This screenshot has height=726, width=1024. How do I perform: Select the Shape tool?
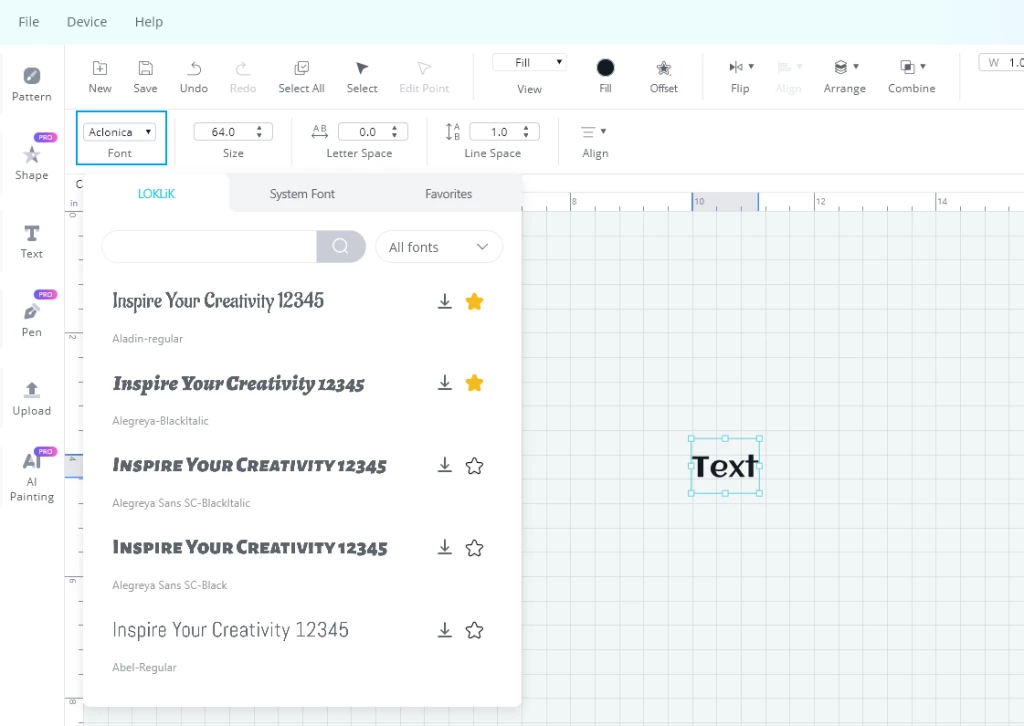click(31, 163)
